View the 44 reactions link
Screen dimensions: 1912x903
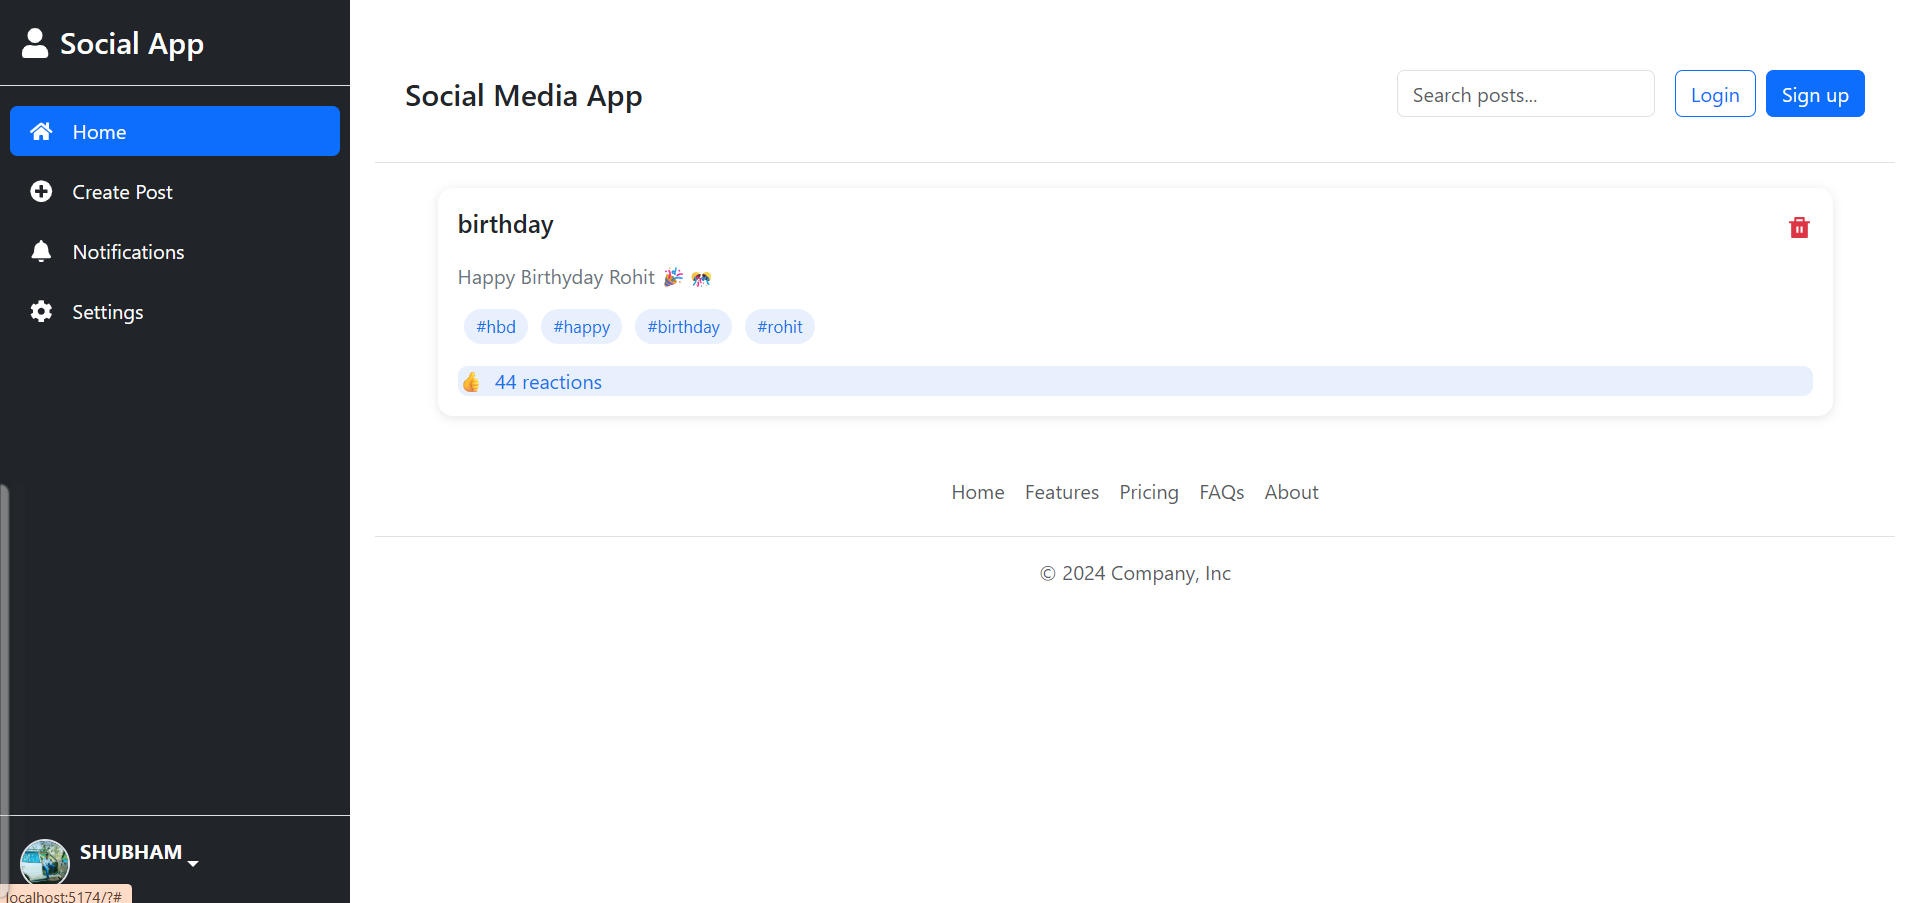tap(548, 381)
